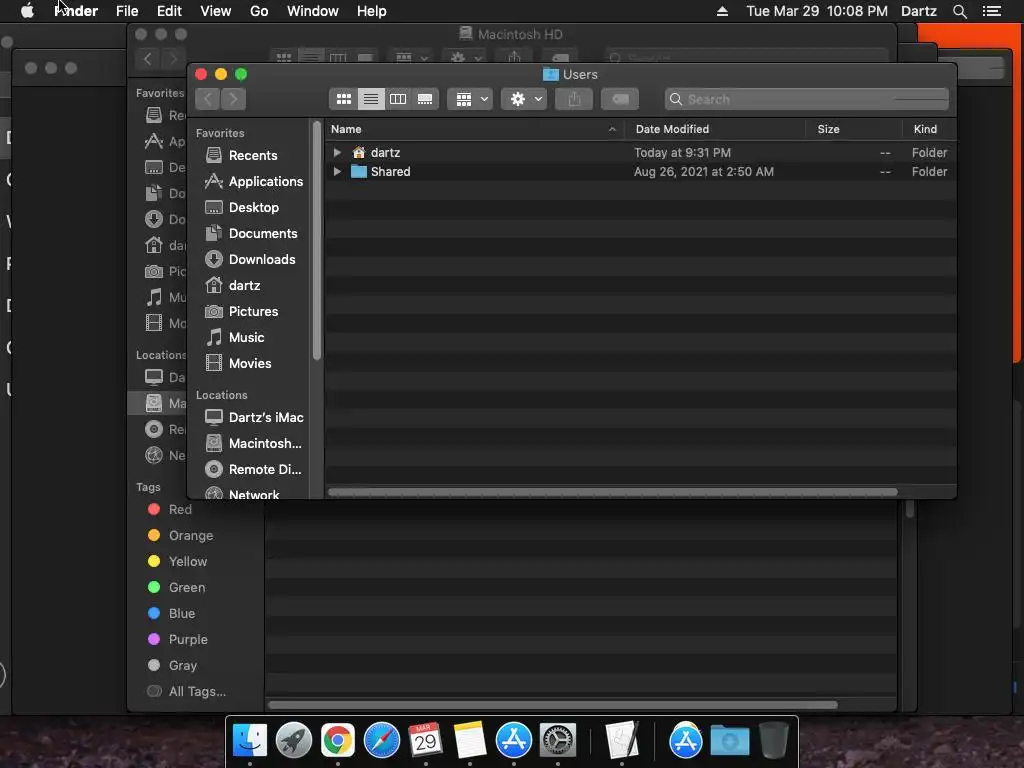This screenshot has width=1024, height=768.
Task: Open the View menu
Action: [x=216, y=11]
